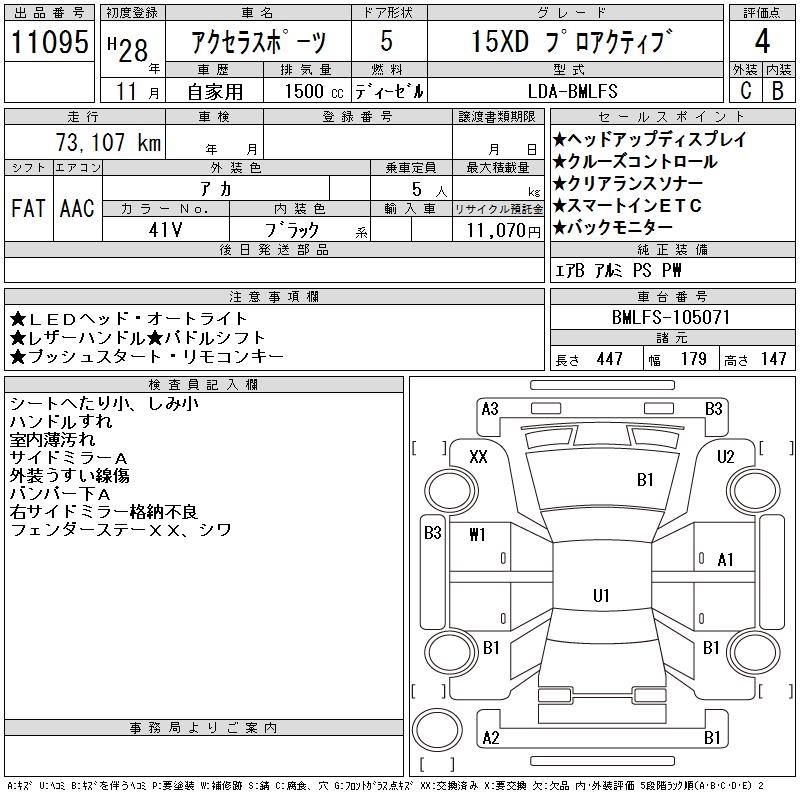Image resolution: width=800 pixels, height=800 pixels.
Task: Click the recycle deposit 11,070円
Action: coord(504,231)
